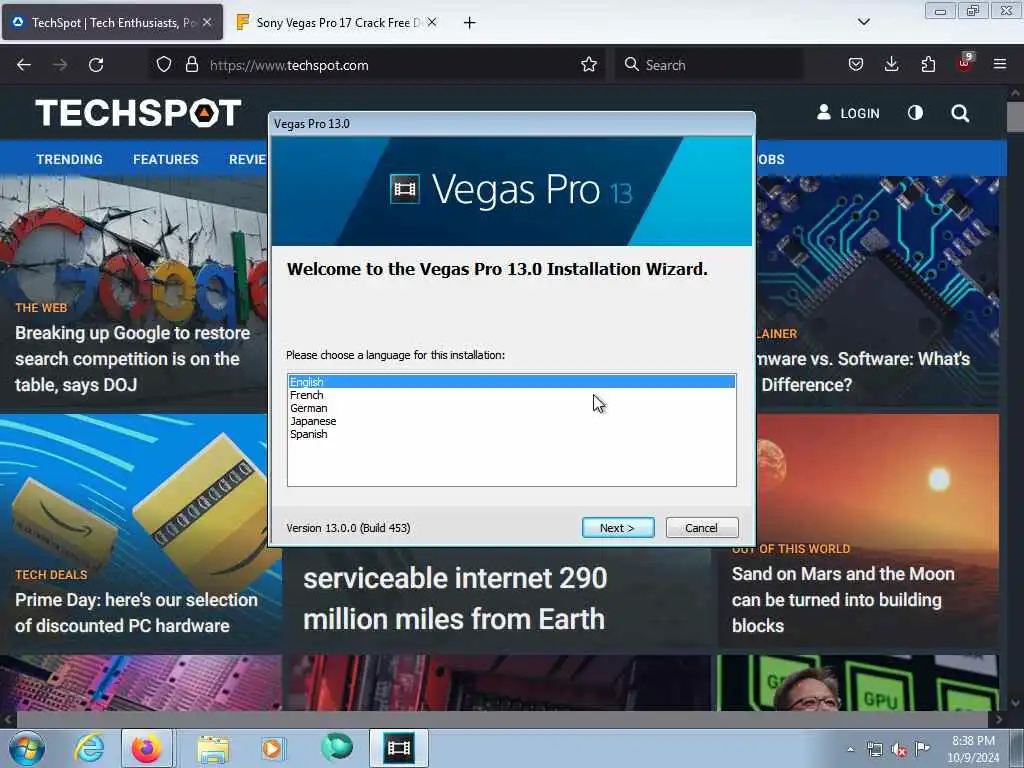This screenshot has width=1024, height=768.
Task: Open the Windows Start menu
Action: 27,748
